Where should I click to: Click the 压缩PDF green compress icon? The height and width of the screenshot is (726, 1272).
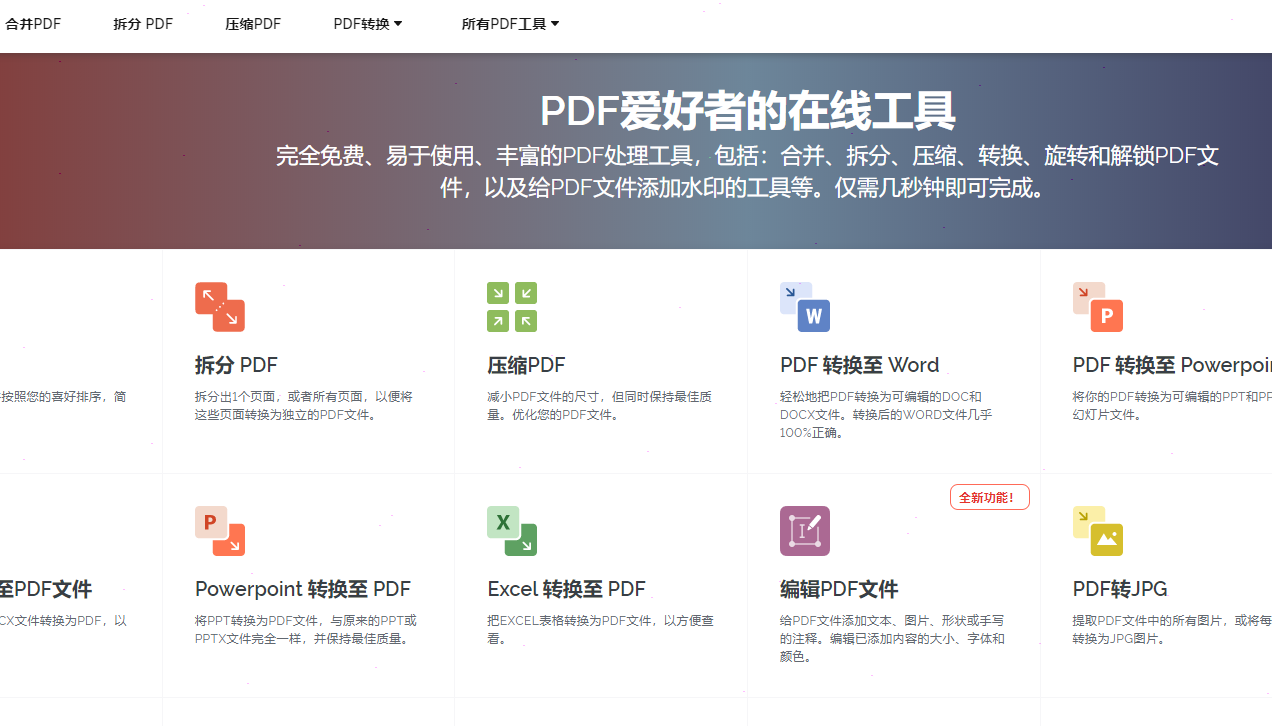tap(511, 306)
